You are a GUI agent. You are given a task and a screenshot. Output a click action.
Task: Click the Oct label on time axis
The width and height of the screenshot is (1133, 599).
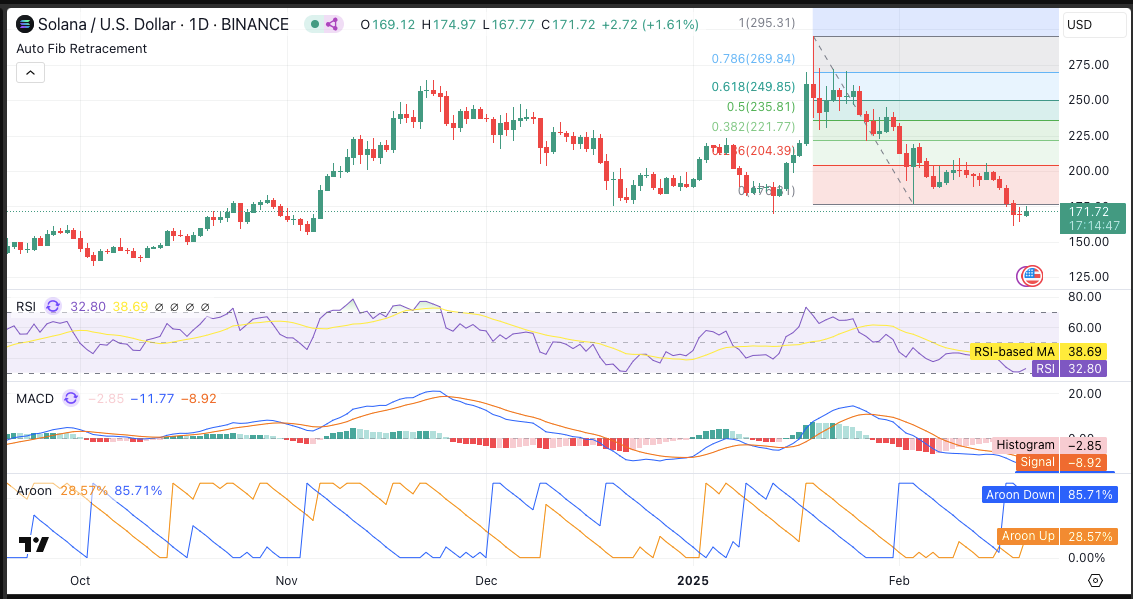pyautogui.click(x=80, y=581)
